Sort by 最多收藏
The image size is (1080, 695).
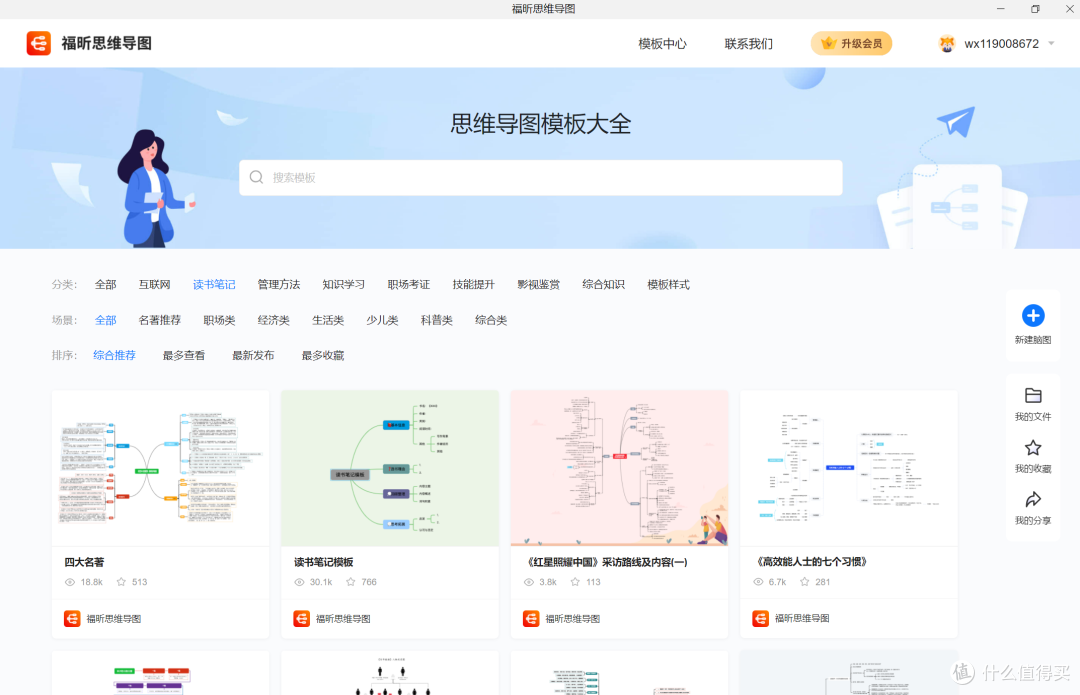point(323,355)
